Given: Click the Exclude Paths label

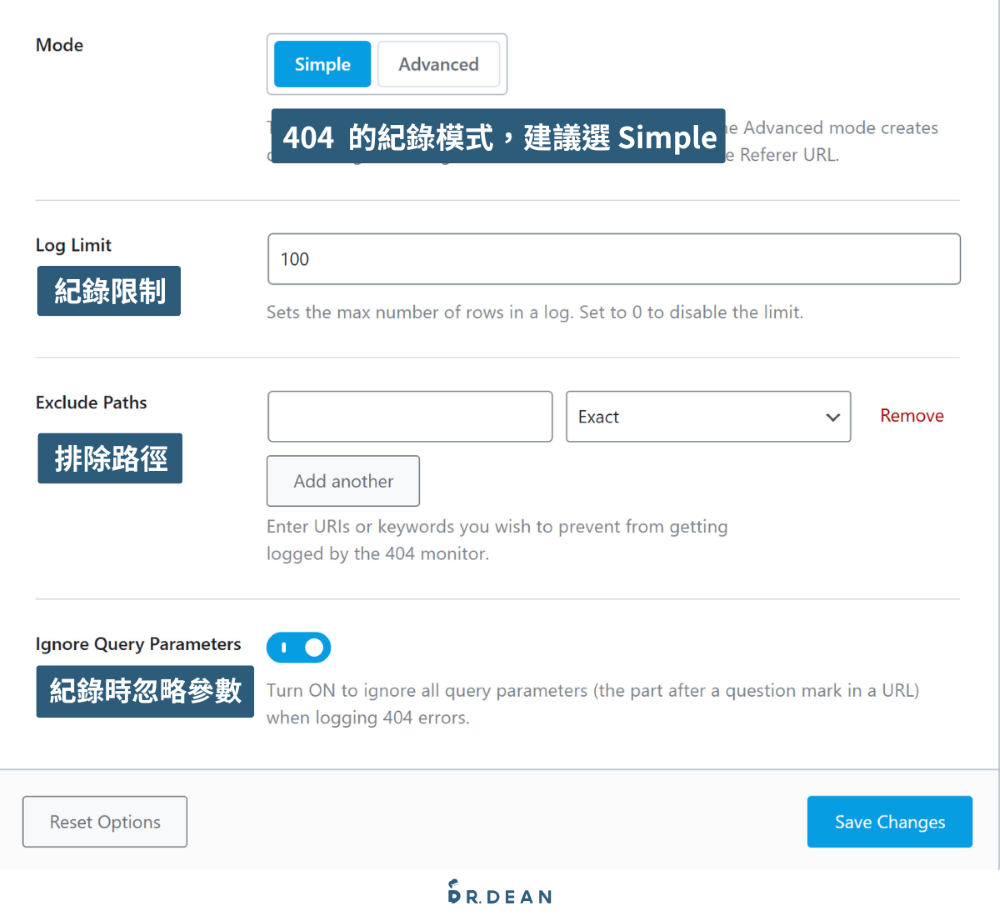Looking at the screenshot, I should pos(91,402).
